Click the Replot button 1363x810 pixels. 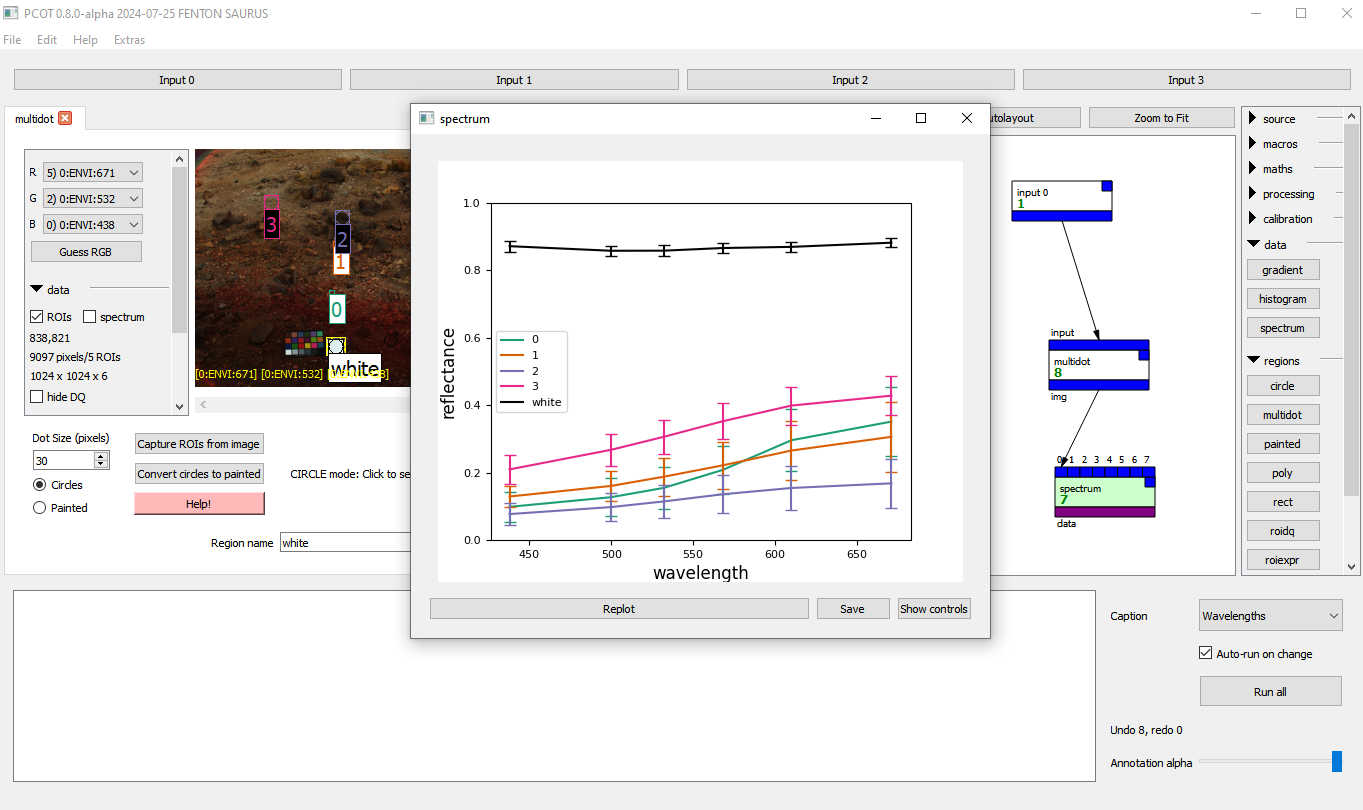pos(619,609)
